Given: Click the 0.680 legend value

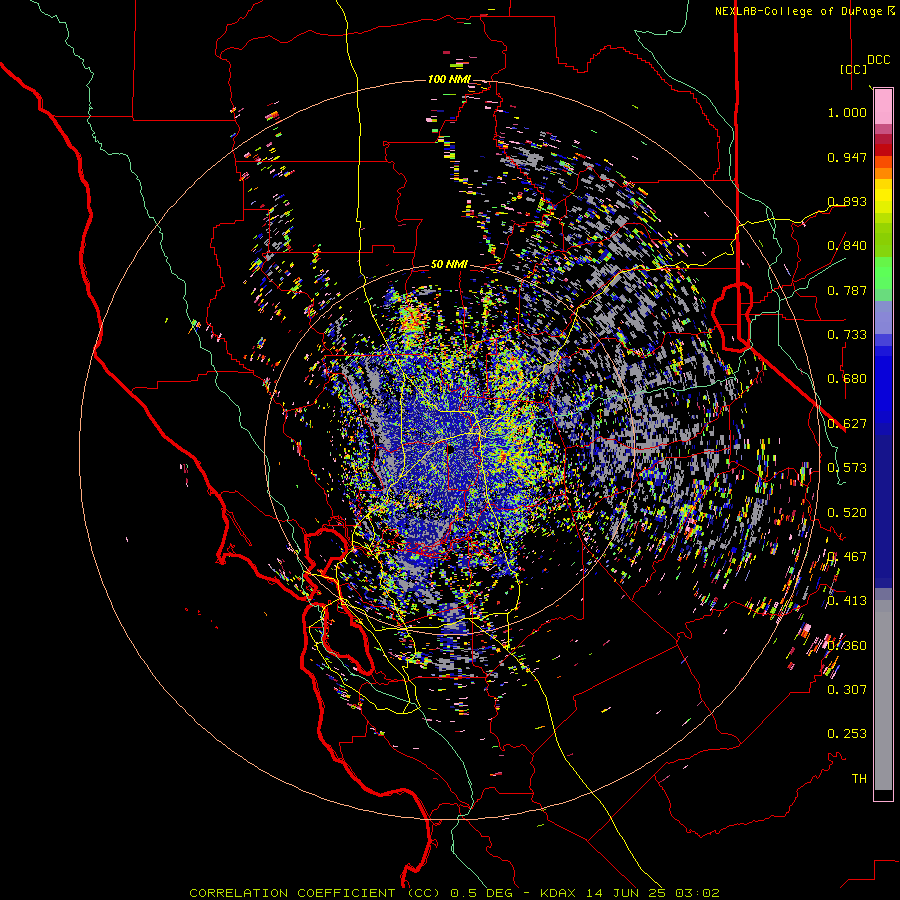Looking at the screenshot, I should [847, 379].
